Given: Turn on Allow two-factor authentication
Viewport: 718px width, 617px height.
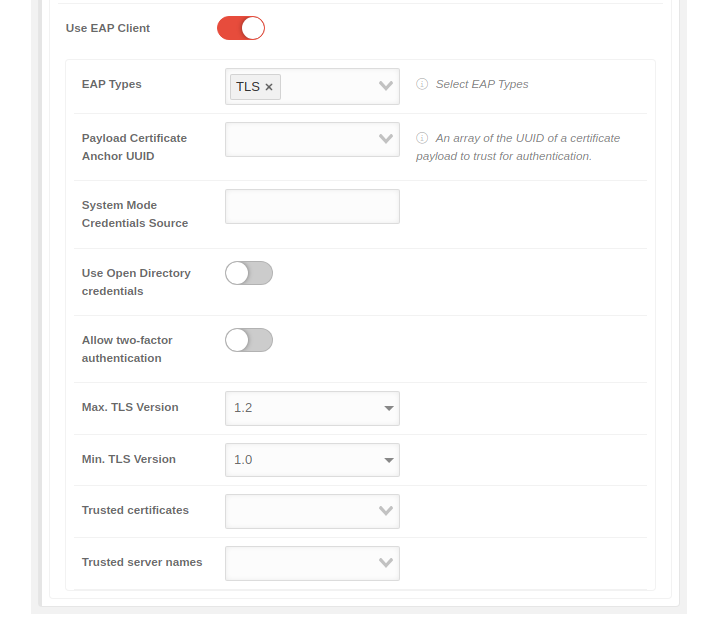Looking at the screenshot, I should pos(249,340).
